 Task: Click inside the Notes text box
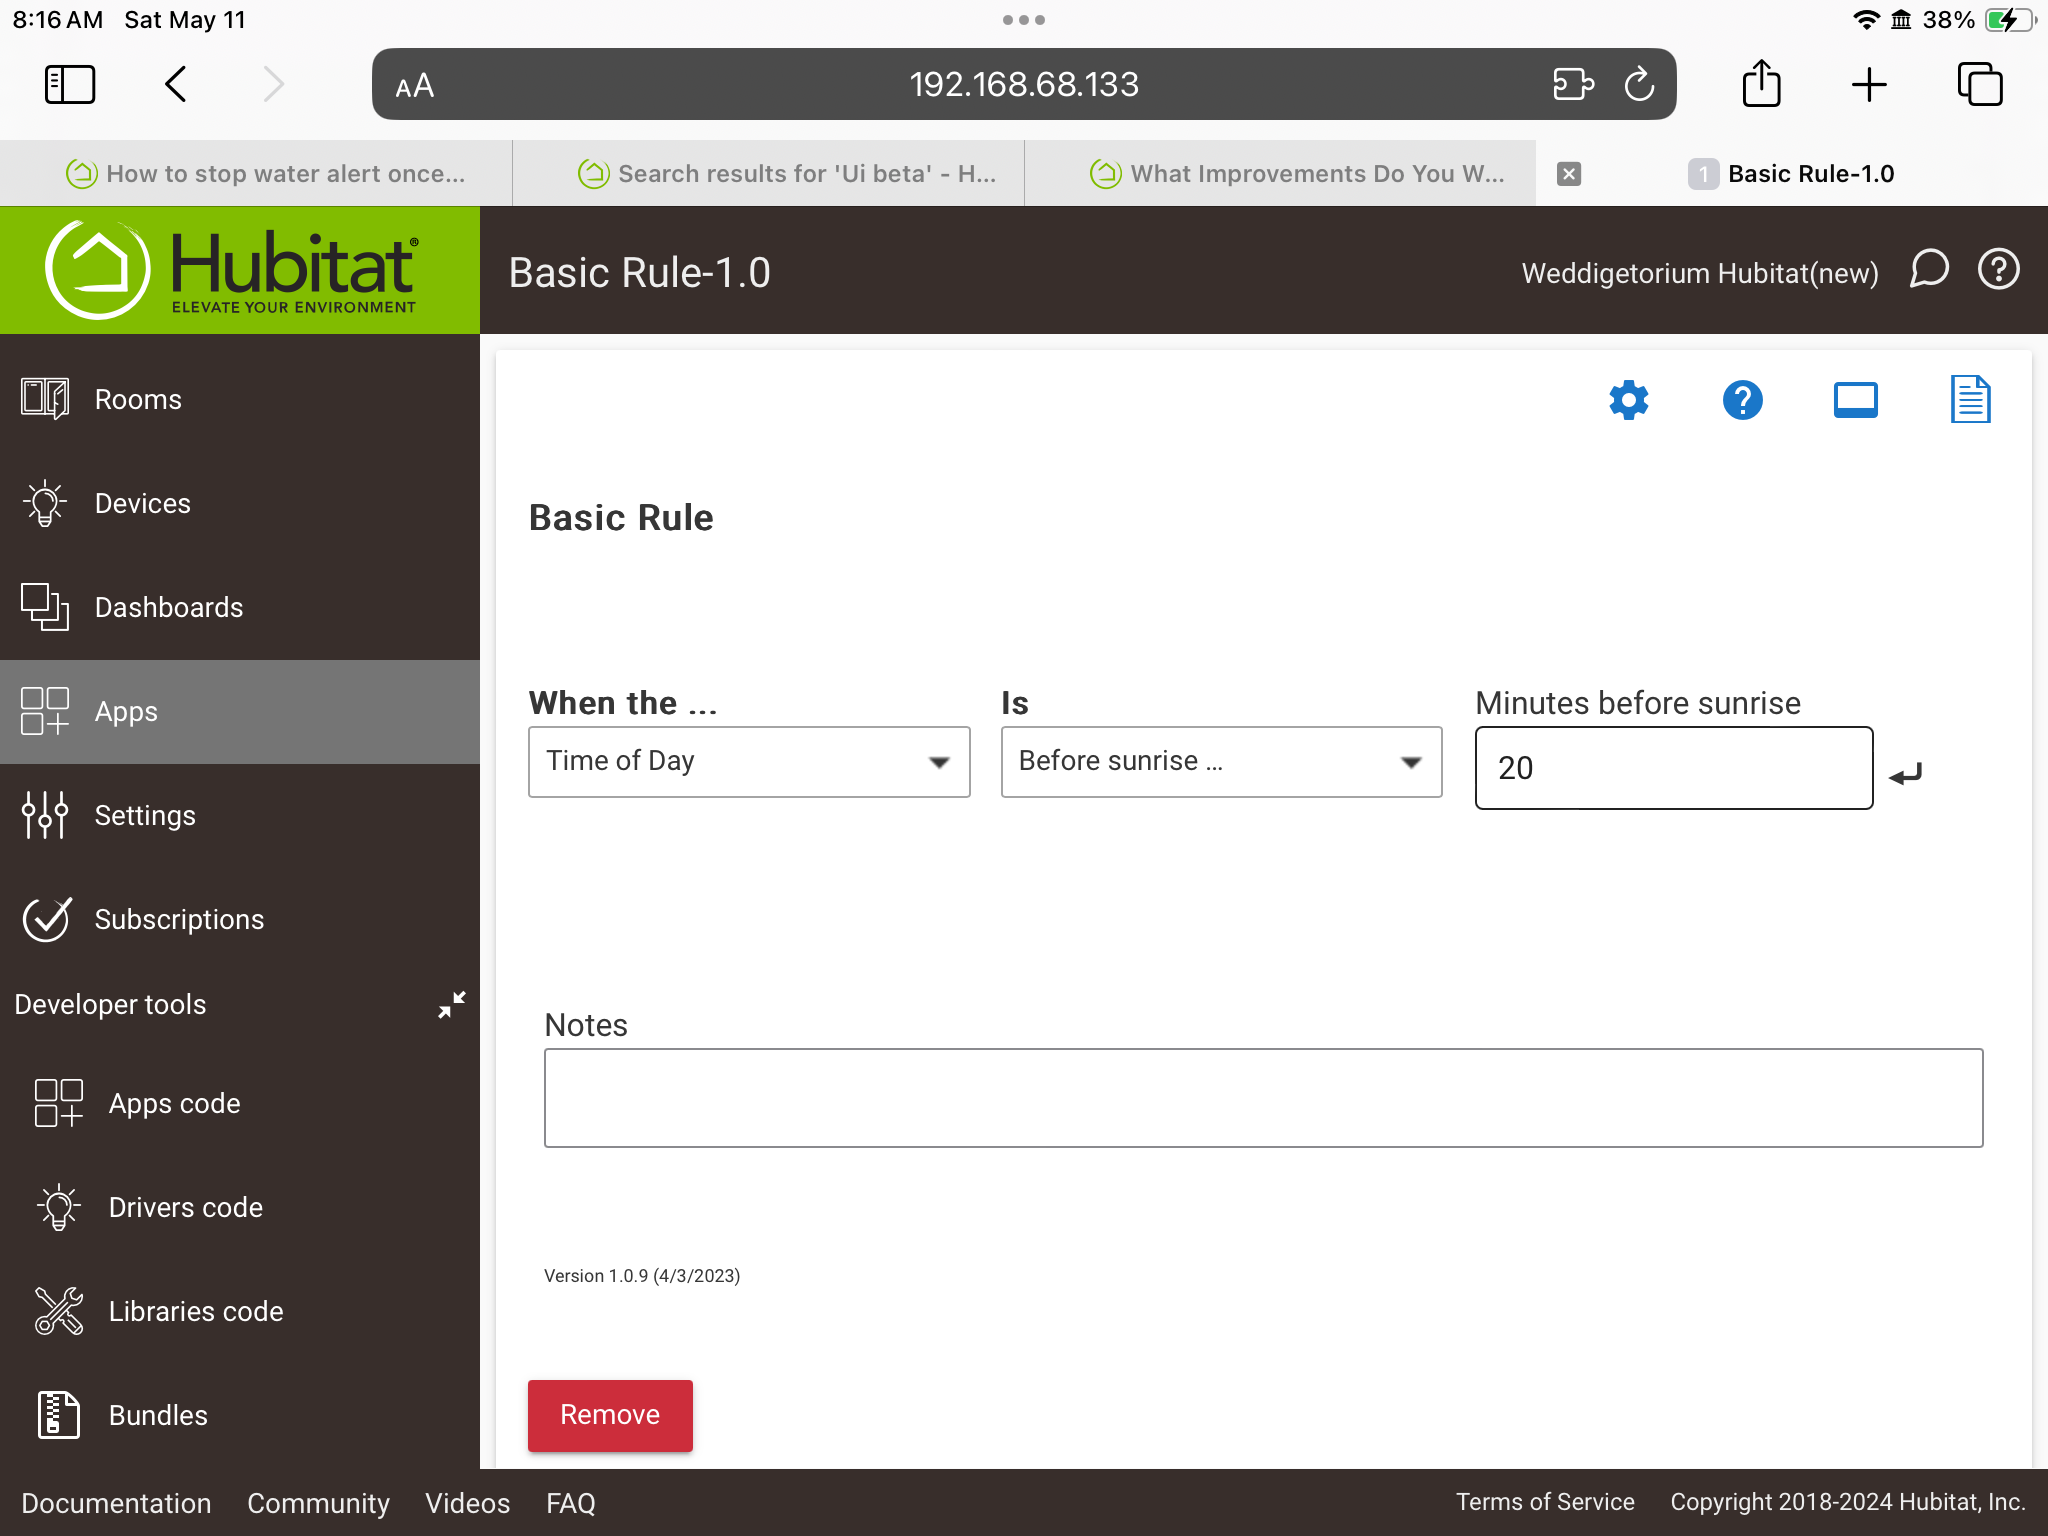(1263, 1098)
